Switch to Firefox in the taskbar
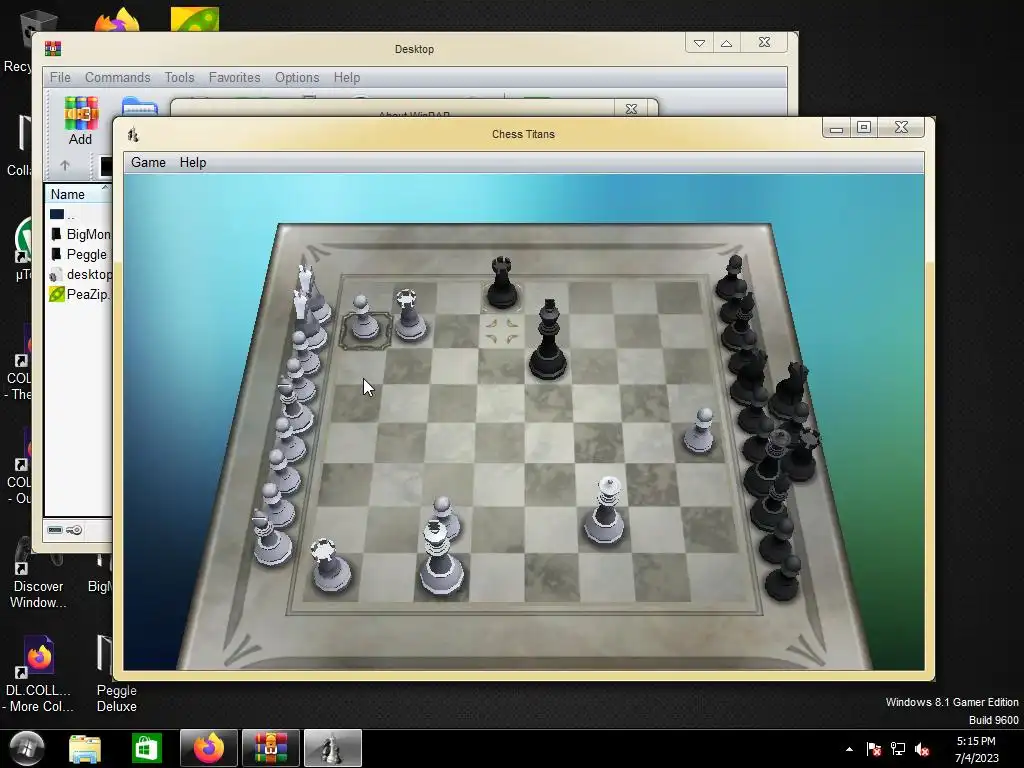Screen dimensions: 1024x768 209,748
